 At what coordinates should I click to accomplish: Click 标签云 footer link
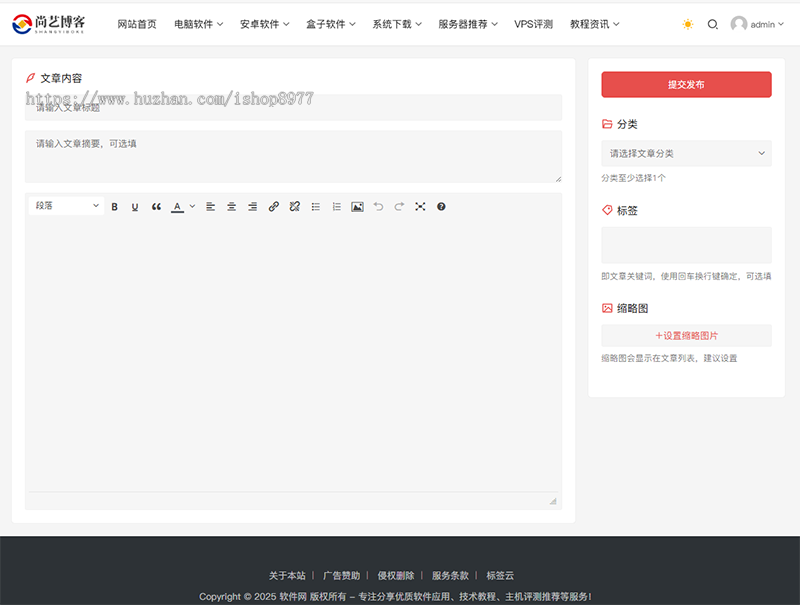click(x=500, y=575)
